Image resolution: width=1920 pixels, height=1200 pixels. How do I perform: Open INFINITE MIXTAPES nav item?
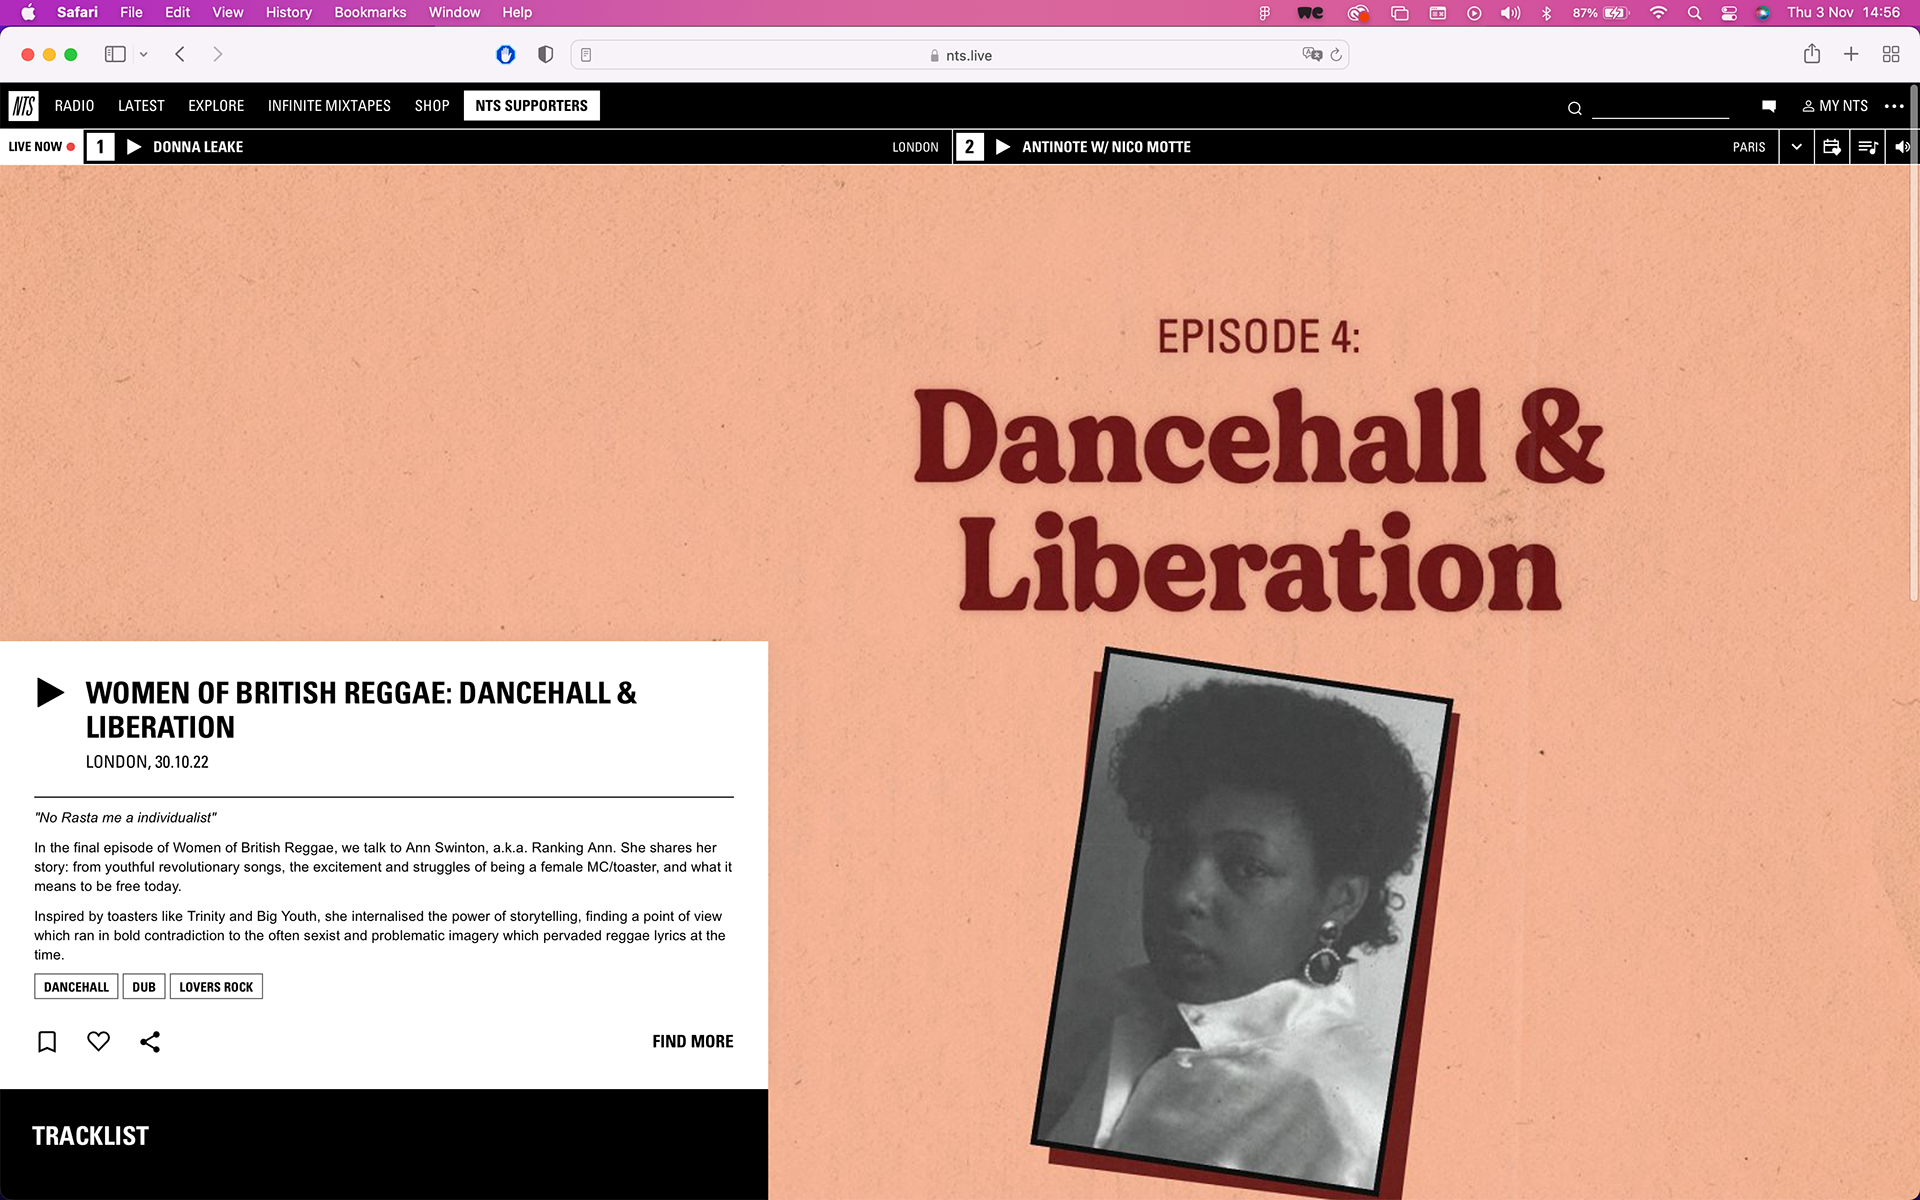click(x=329, y=106)
